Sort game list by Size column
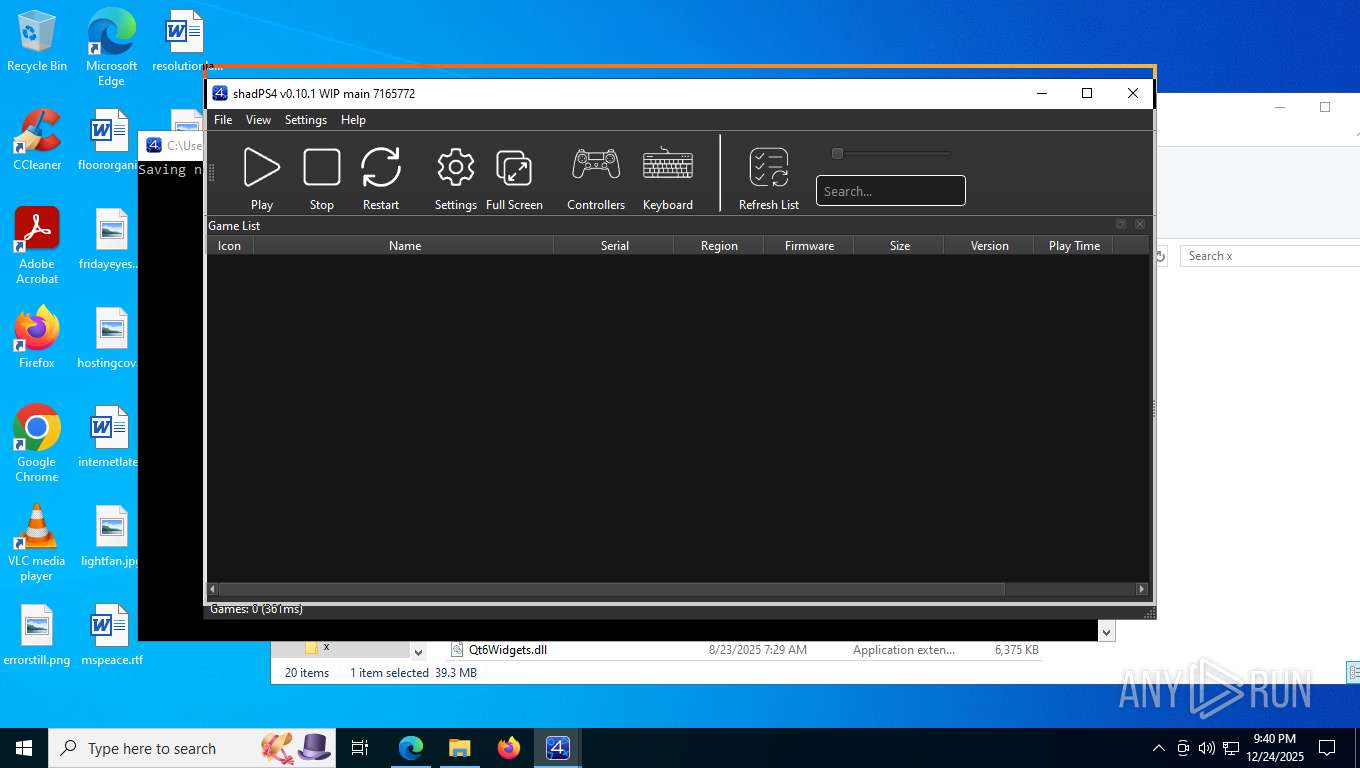Viewport: 1360px width, 768px height. 899,246
